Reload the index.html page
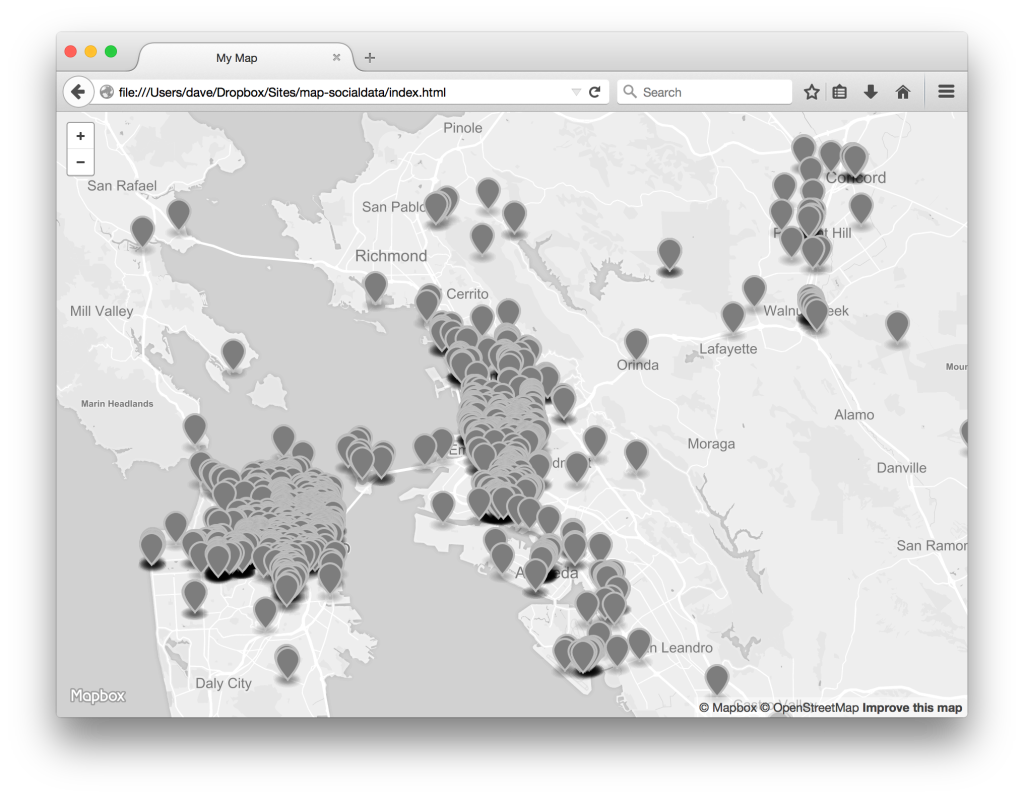The image size is (1024, 798). pos(595,91)
